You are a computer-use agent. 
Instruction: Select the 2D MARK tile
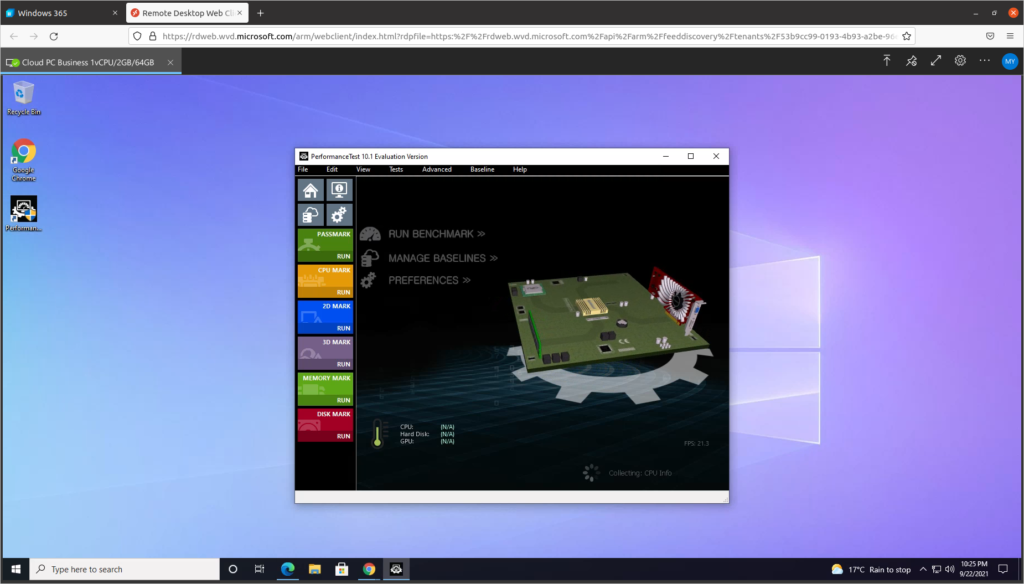325,317
